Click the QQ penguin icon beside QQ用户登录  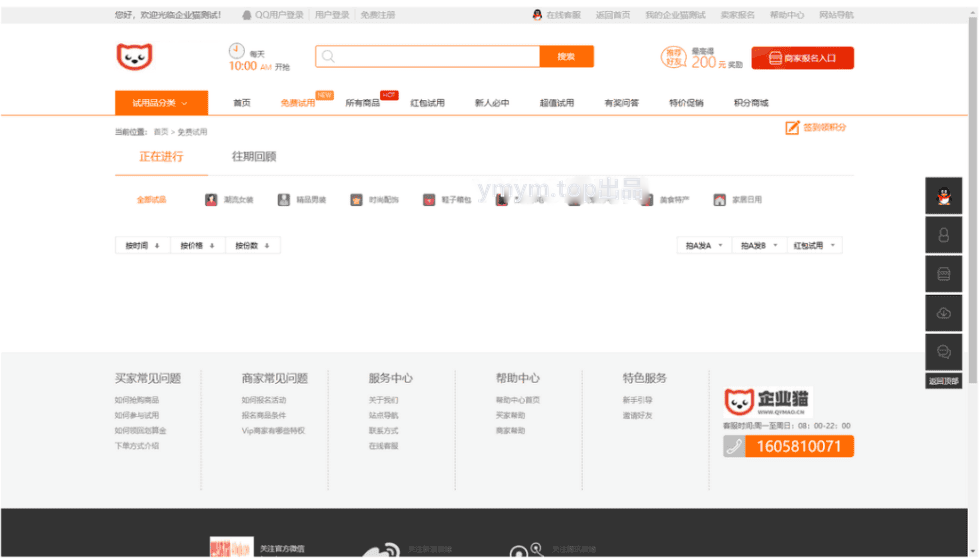pos(247,15)
